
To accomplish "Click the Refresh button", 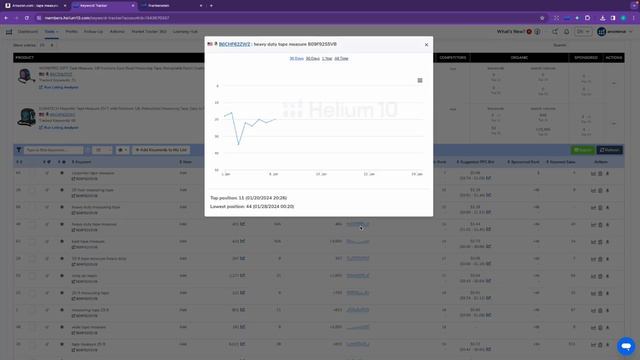I will point(609,150).
